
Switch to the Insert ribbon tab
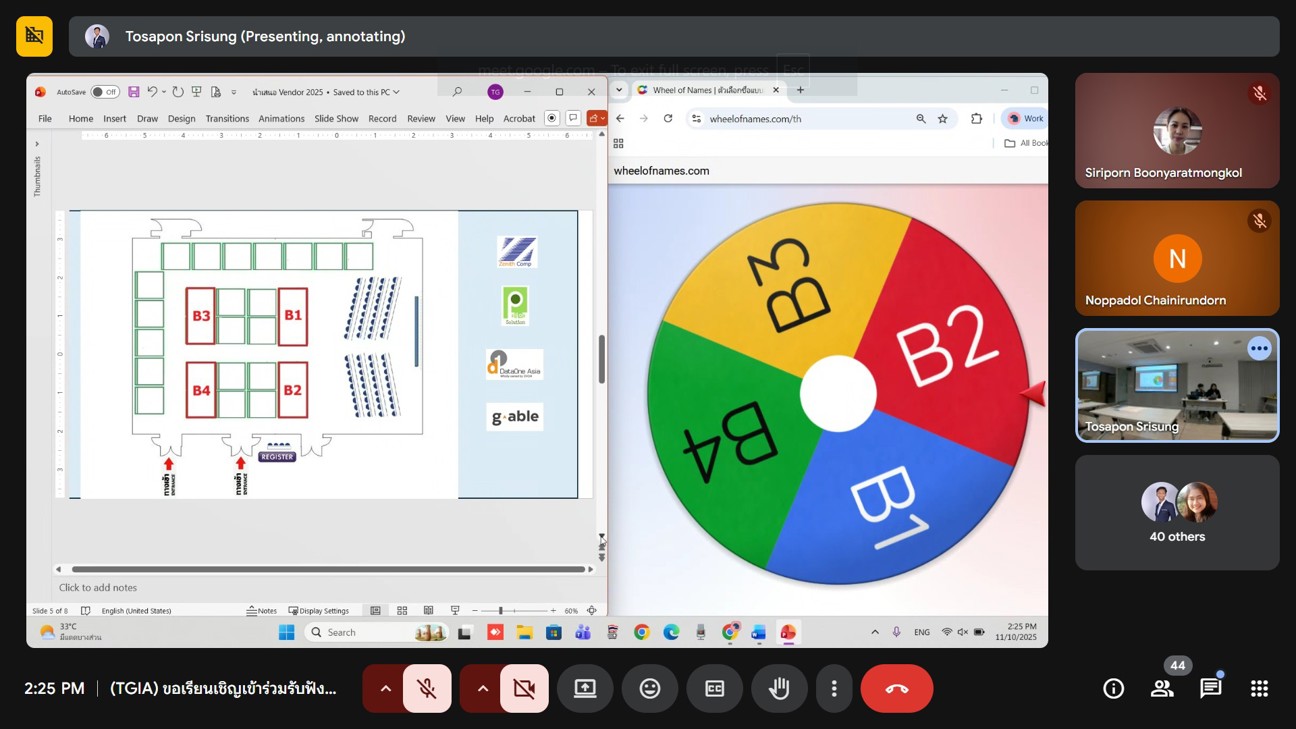pos(115,118)
